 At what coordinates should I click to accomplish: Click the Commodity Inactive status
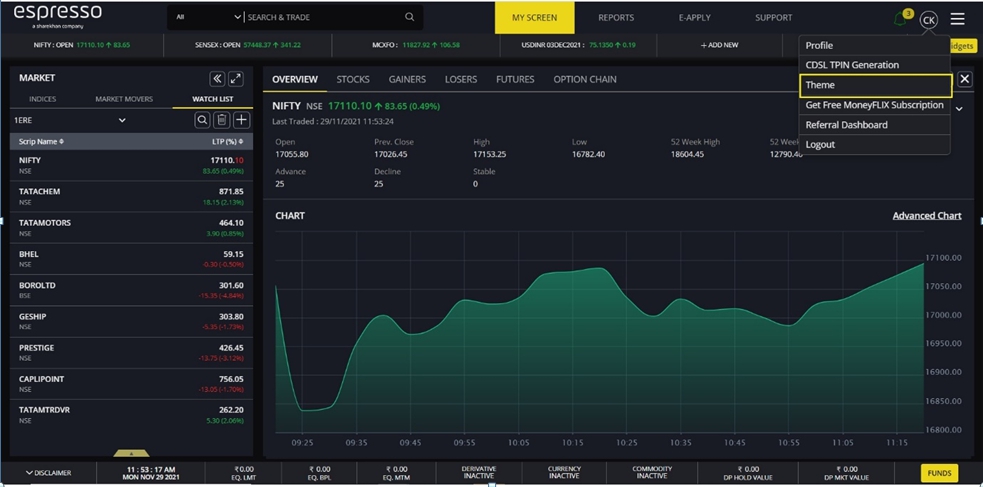[652, 473]
